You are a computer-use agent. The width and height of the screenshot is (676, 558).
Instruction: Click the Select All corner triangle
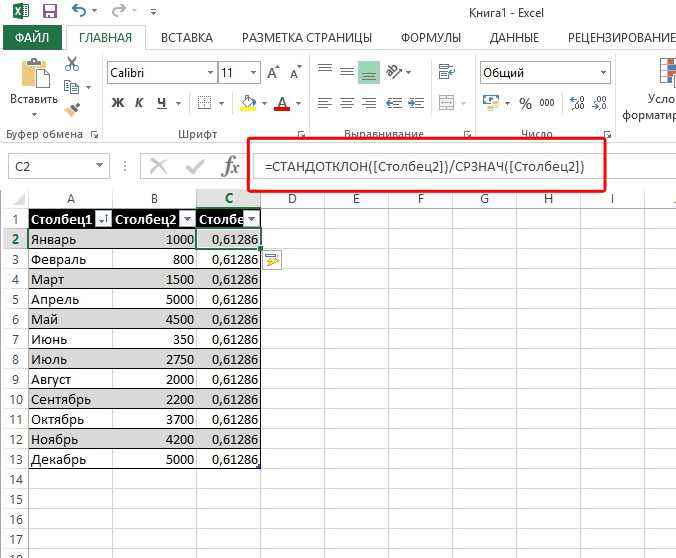tap(18, 199)
